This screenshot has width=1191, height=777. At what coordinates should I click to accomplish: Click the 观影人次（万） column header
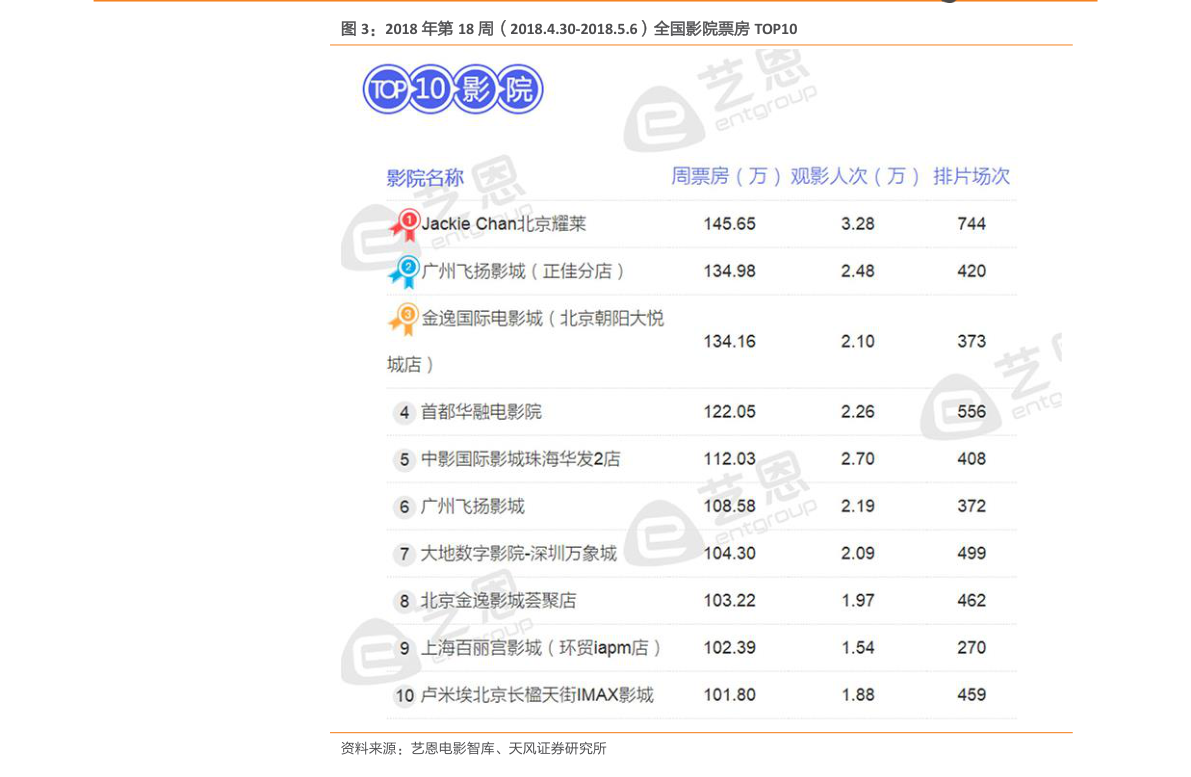point(855,176)
